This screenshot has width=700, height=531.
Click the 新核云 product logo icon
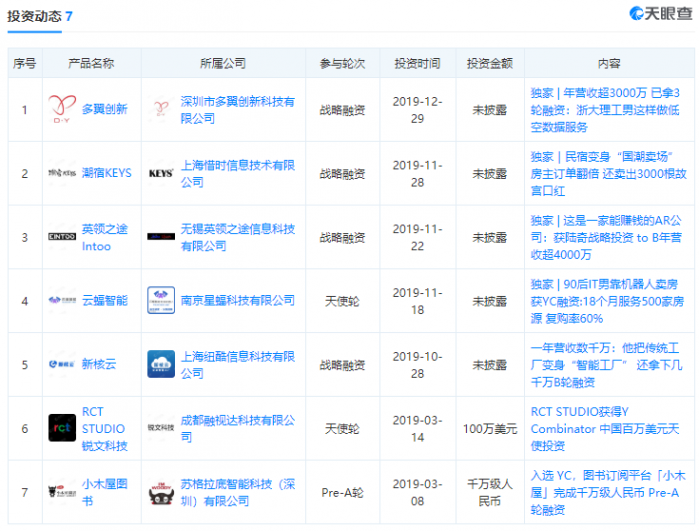(x=62, y=364)
